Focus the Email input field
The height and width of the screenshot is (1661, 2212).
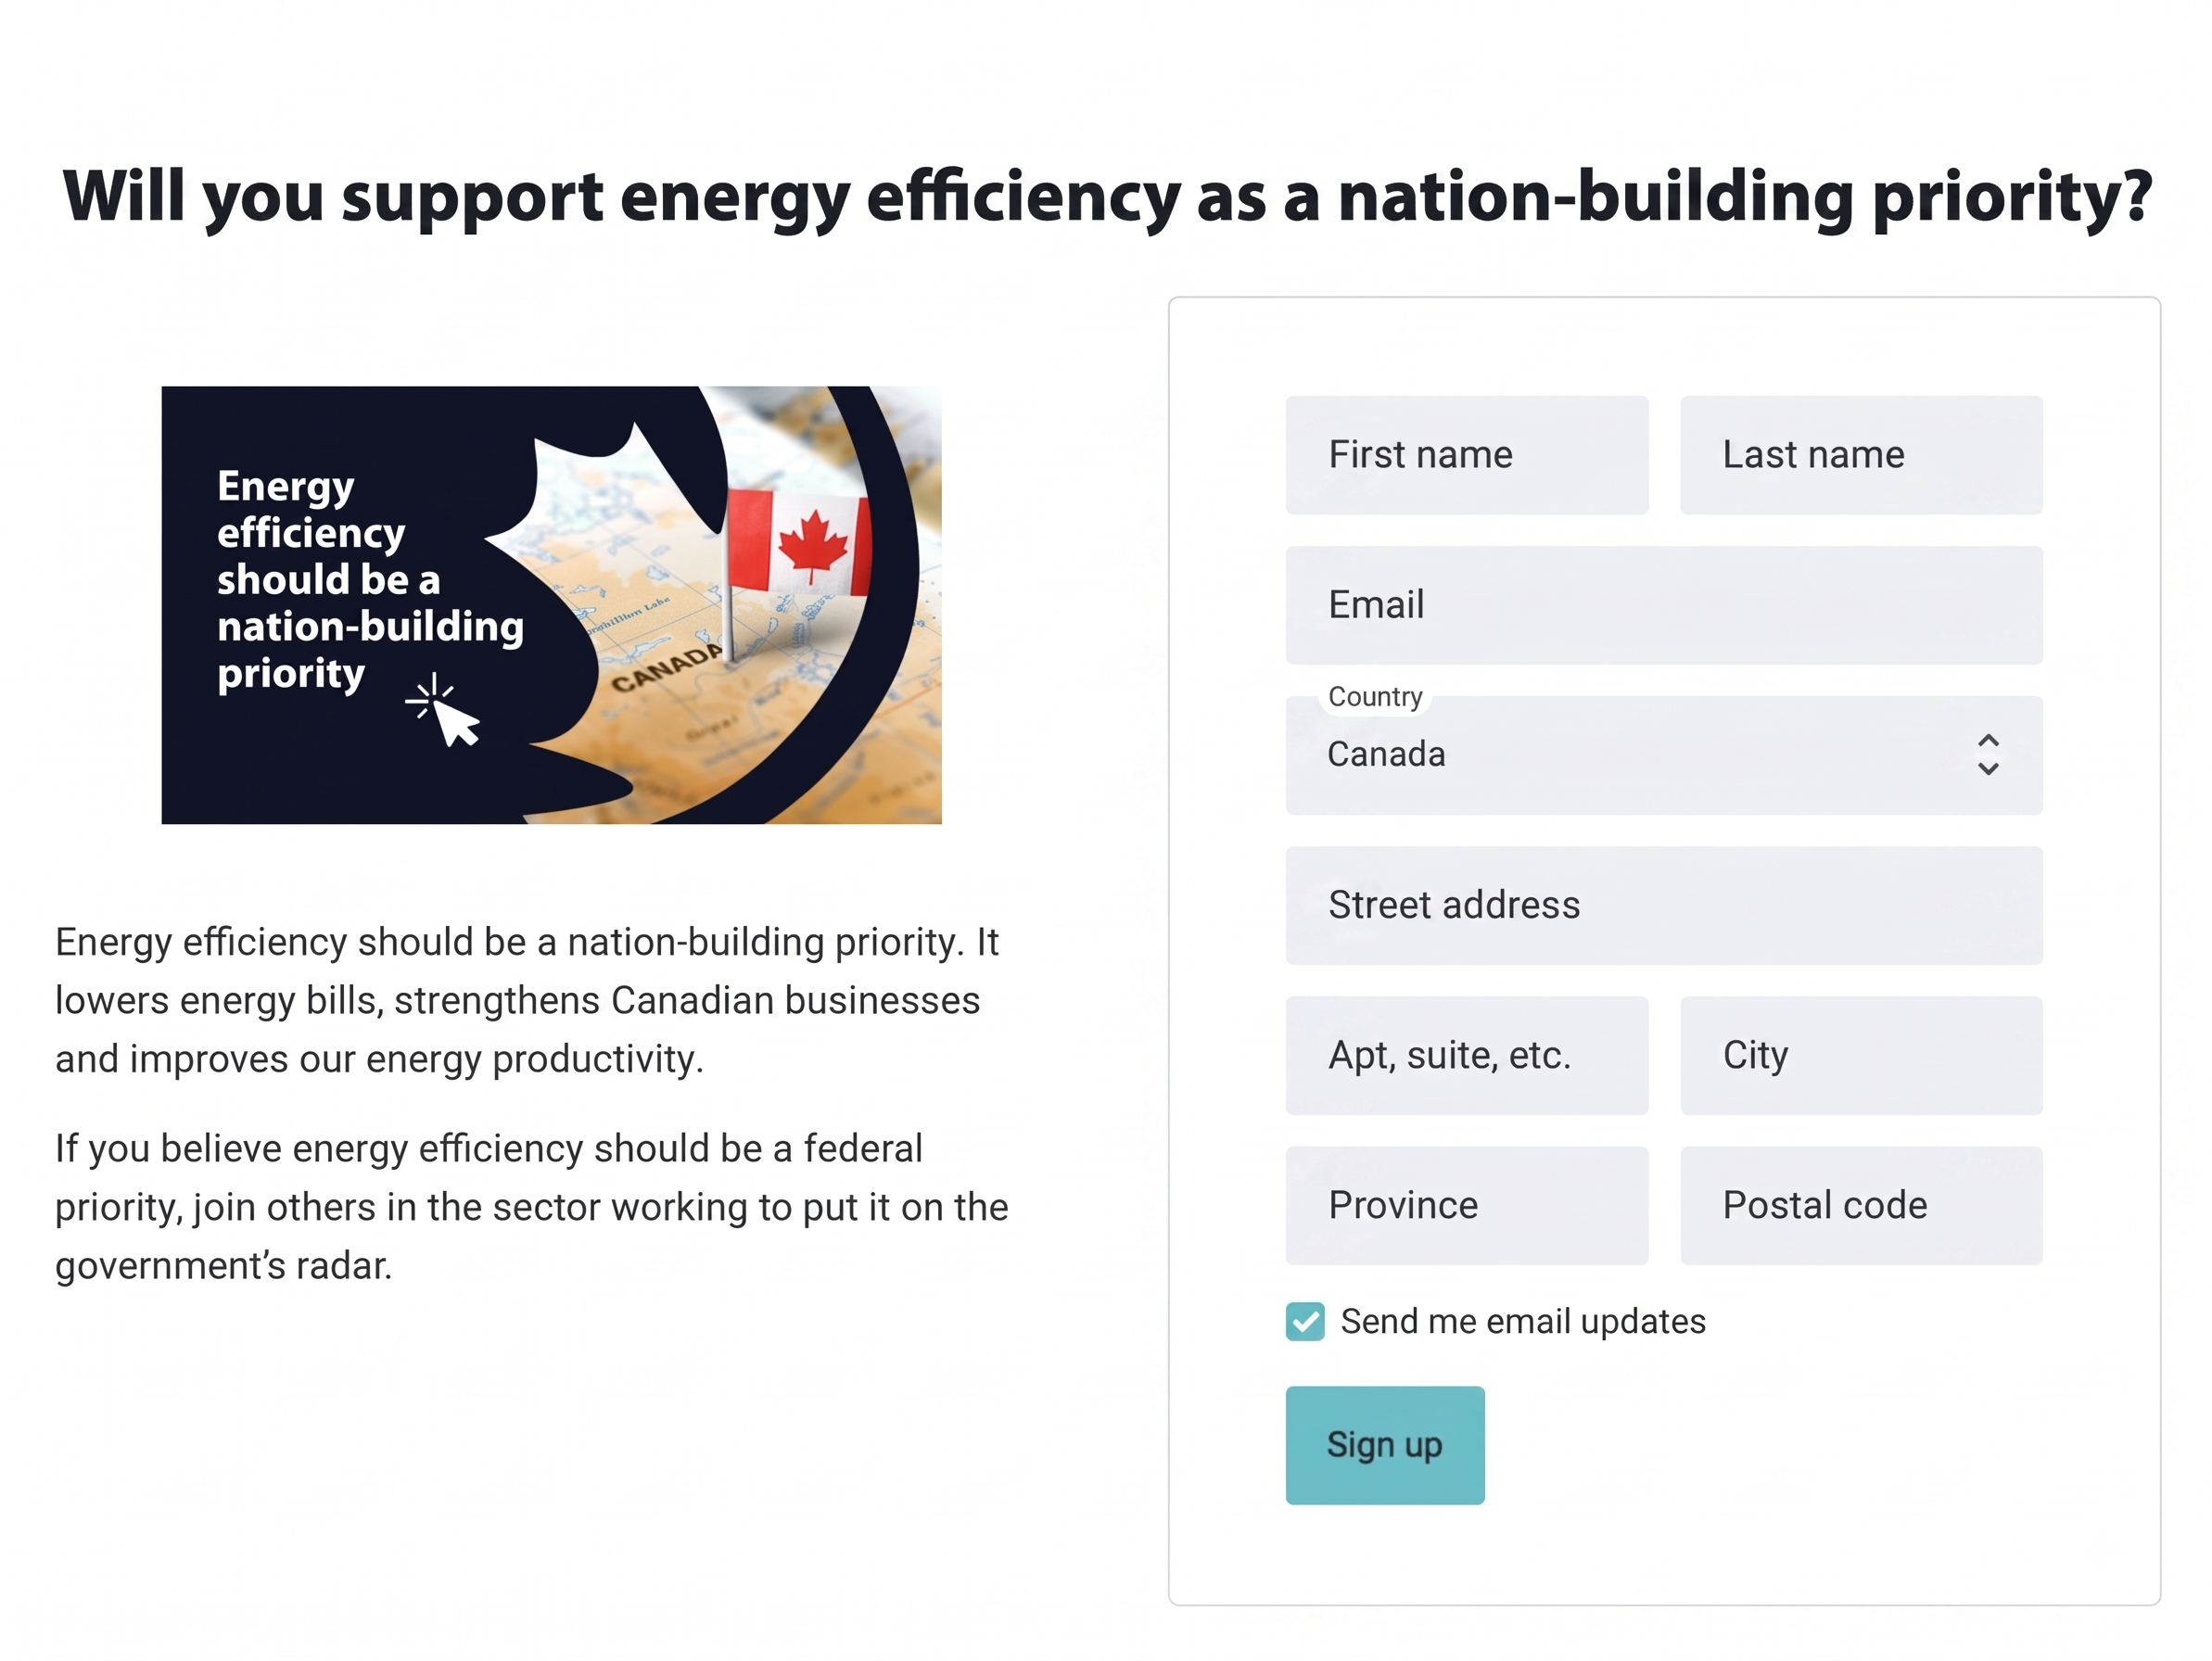(1664, 605)
